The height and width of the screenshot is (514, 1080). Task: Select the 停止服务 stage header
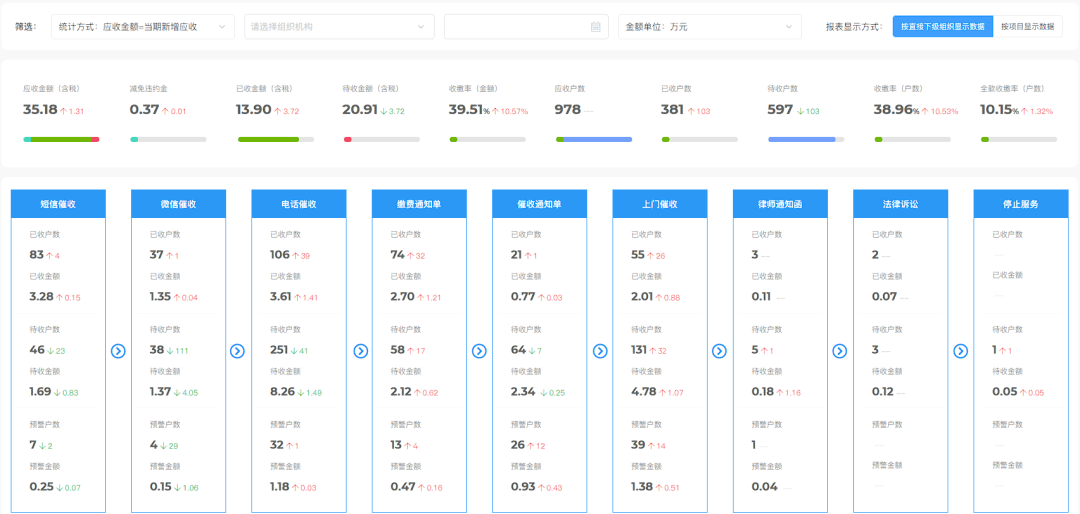(1021, 204)
